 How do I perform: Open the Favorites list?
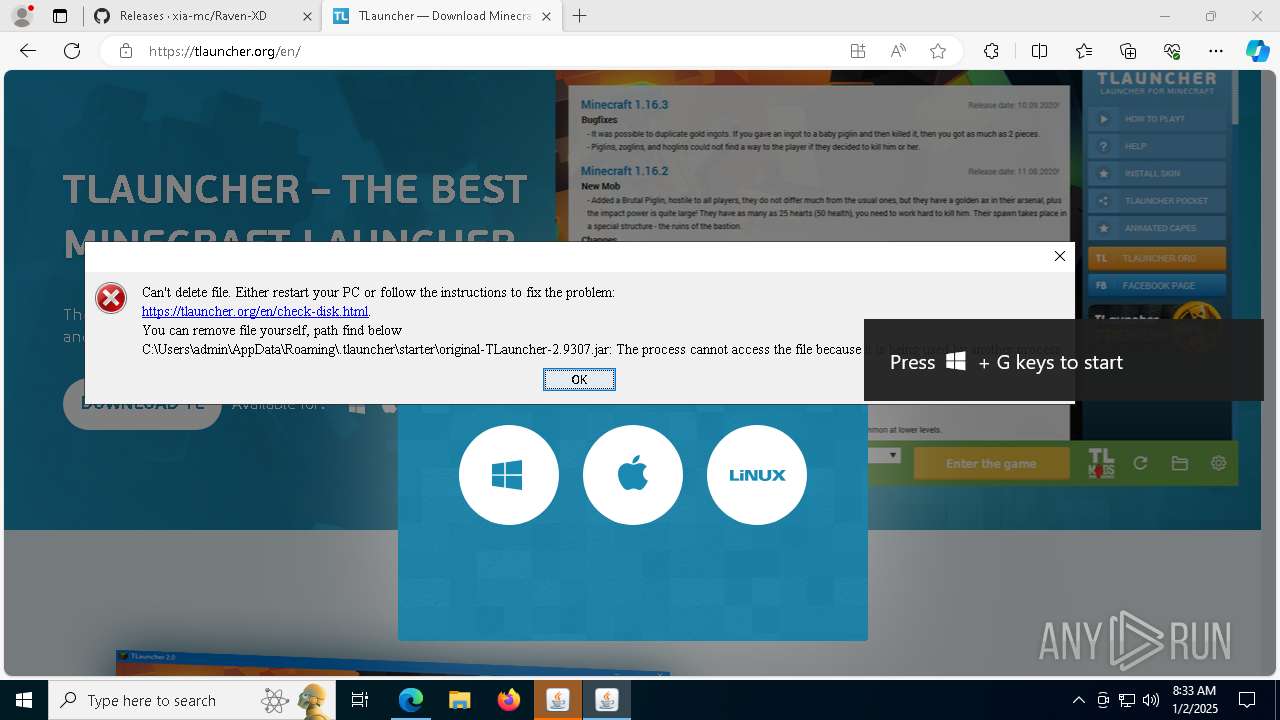click(1084, 51)
